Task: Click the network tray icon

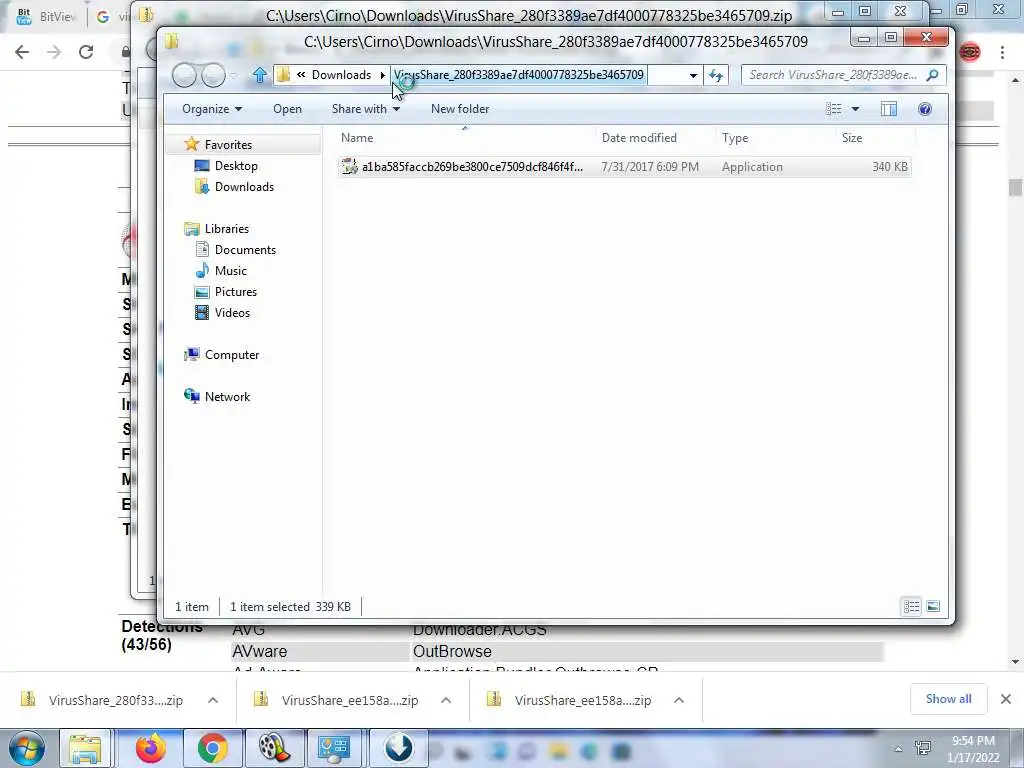Action: (x=923, y=748)
